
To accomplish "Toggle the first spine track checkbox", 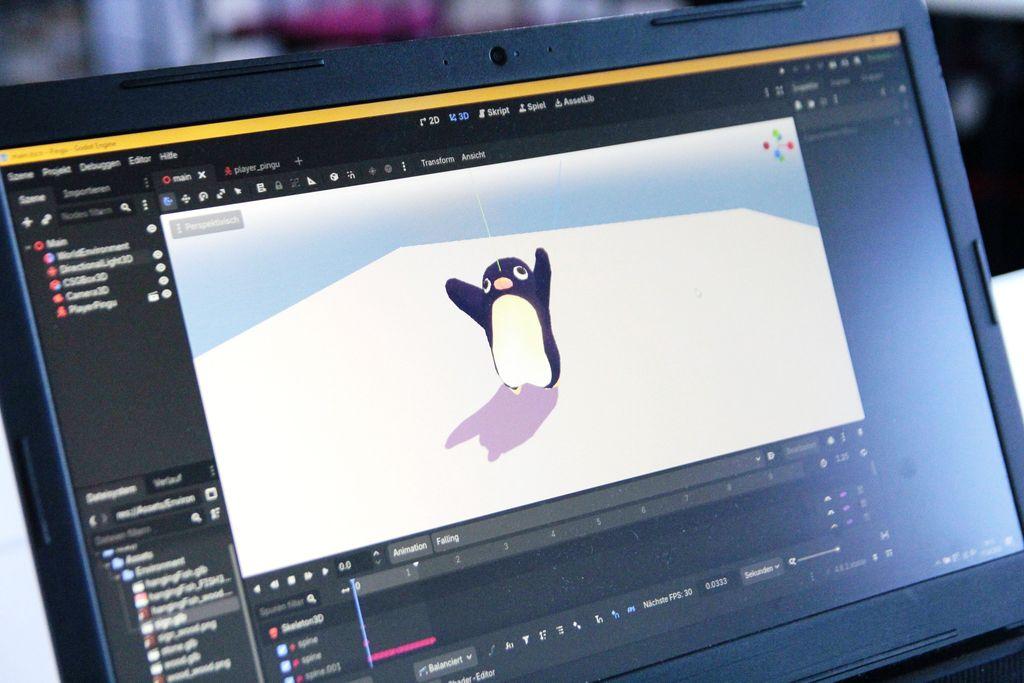I will tap(281, 650).
